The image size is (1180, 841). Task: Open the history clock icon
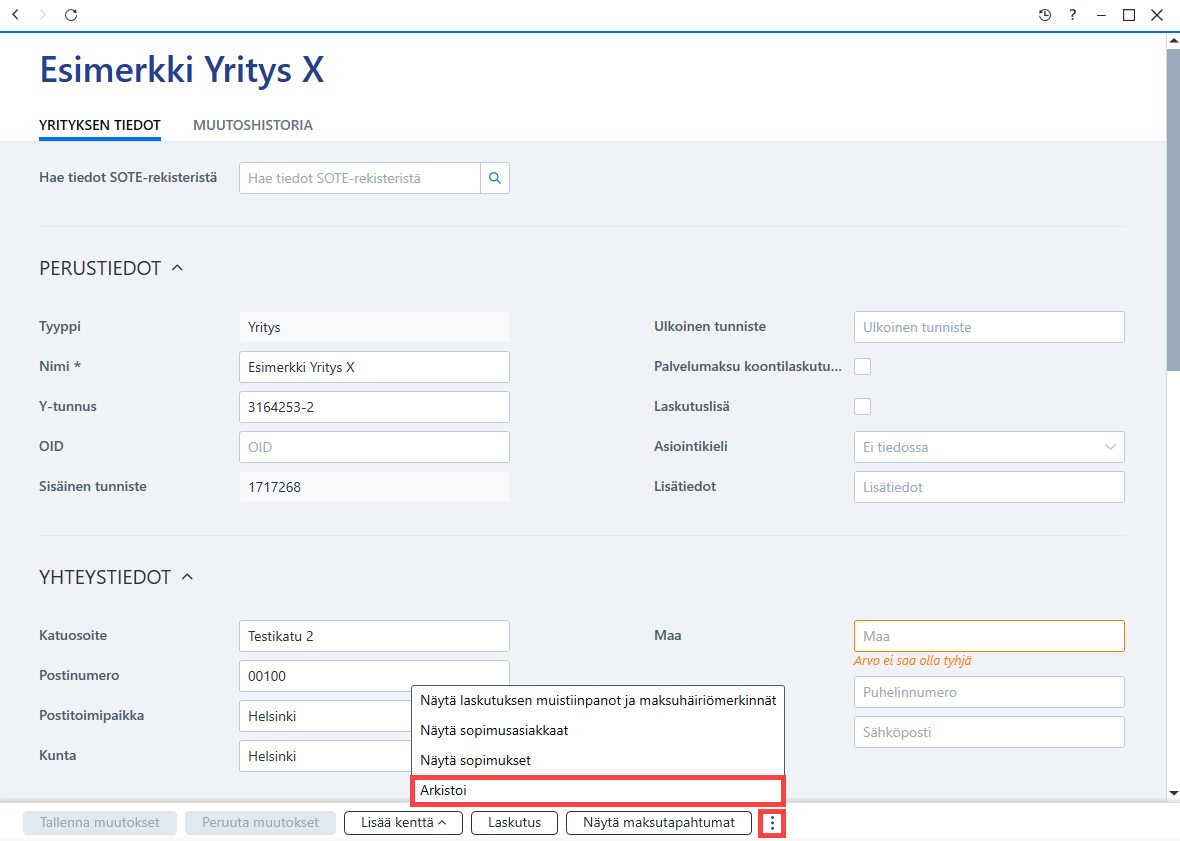1045,15
